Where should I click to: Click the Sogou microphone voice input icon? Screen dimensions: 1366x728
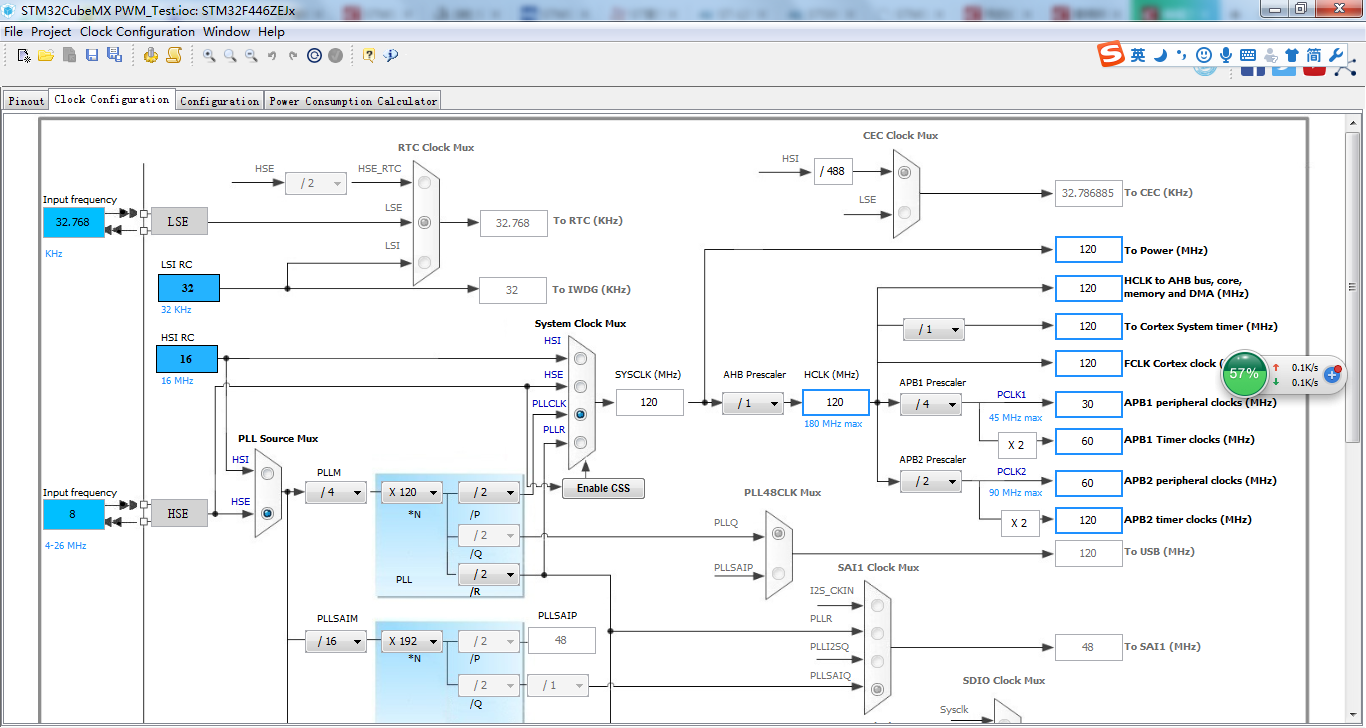1226,55
